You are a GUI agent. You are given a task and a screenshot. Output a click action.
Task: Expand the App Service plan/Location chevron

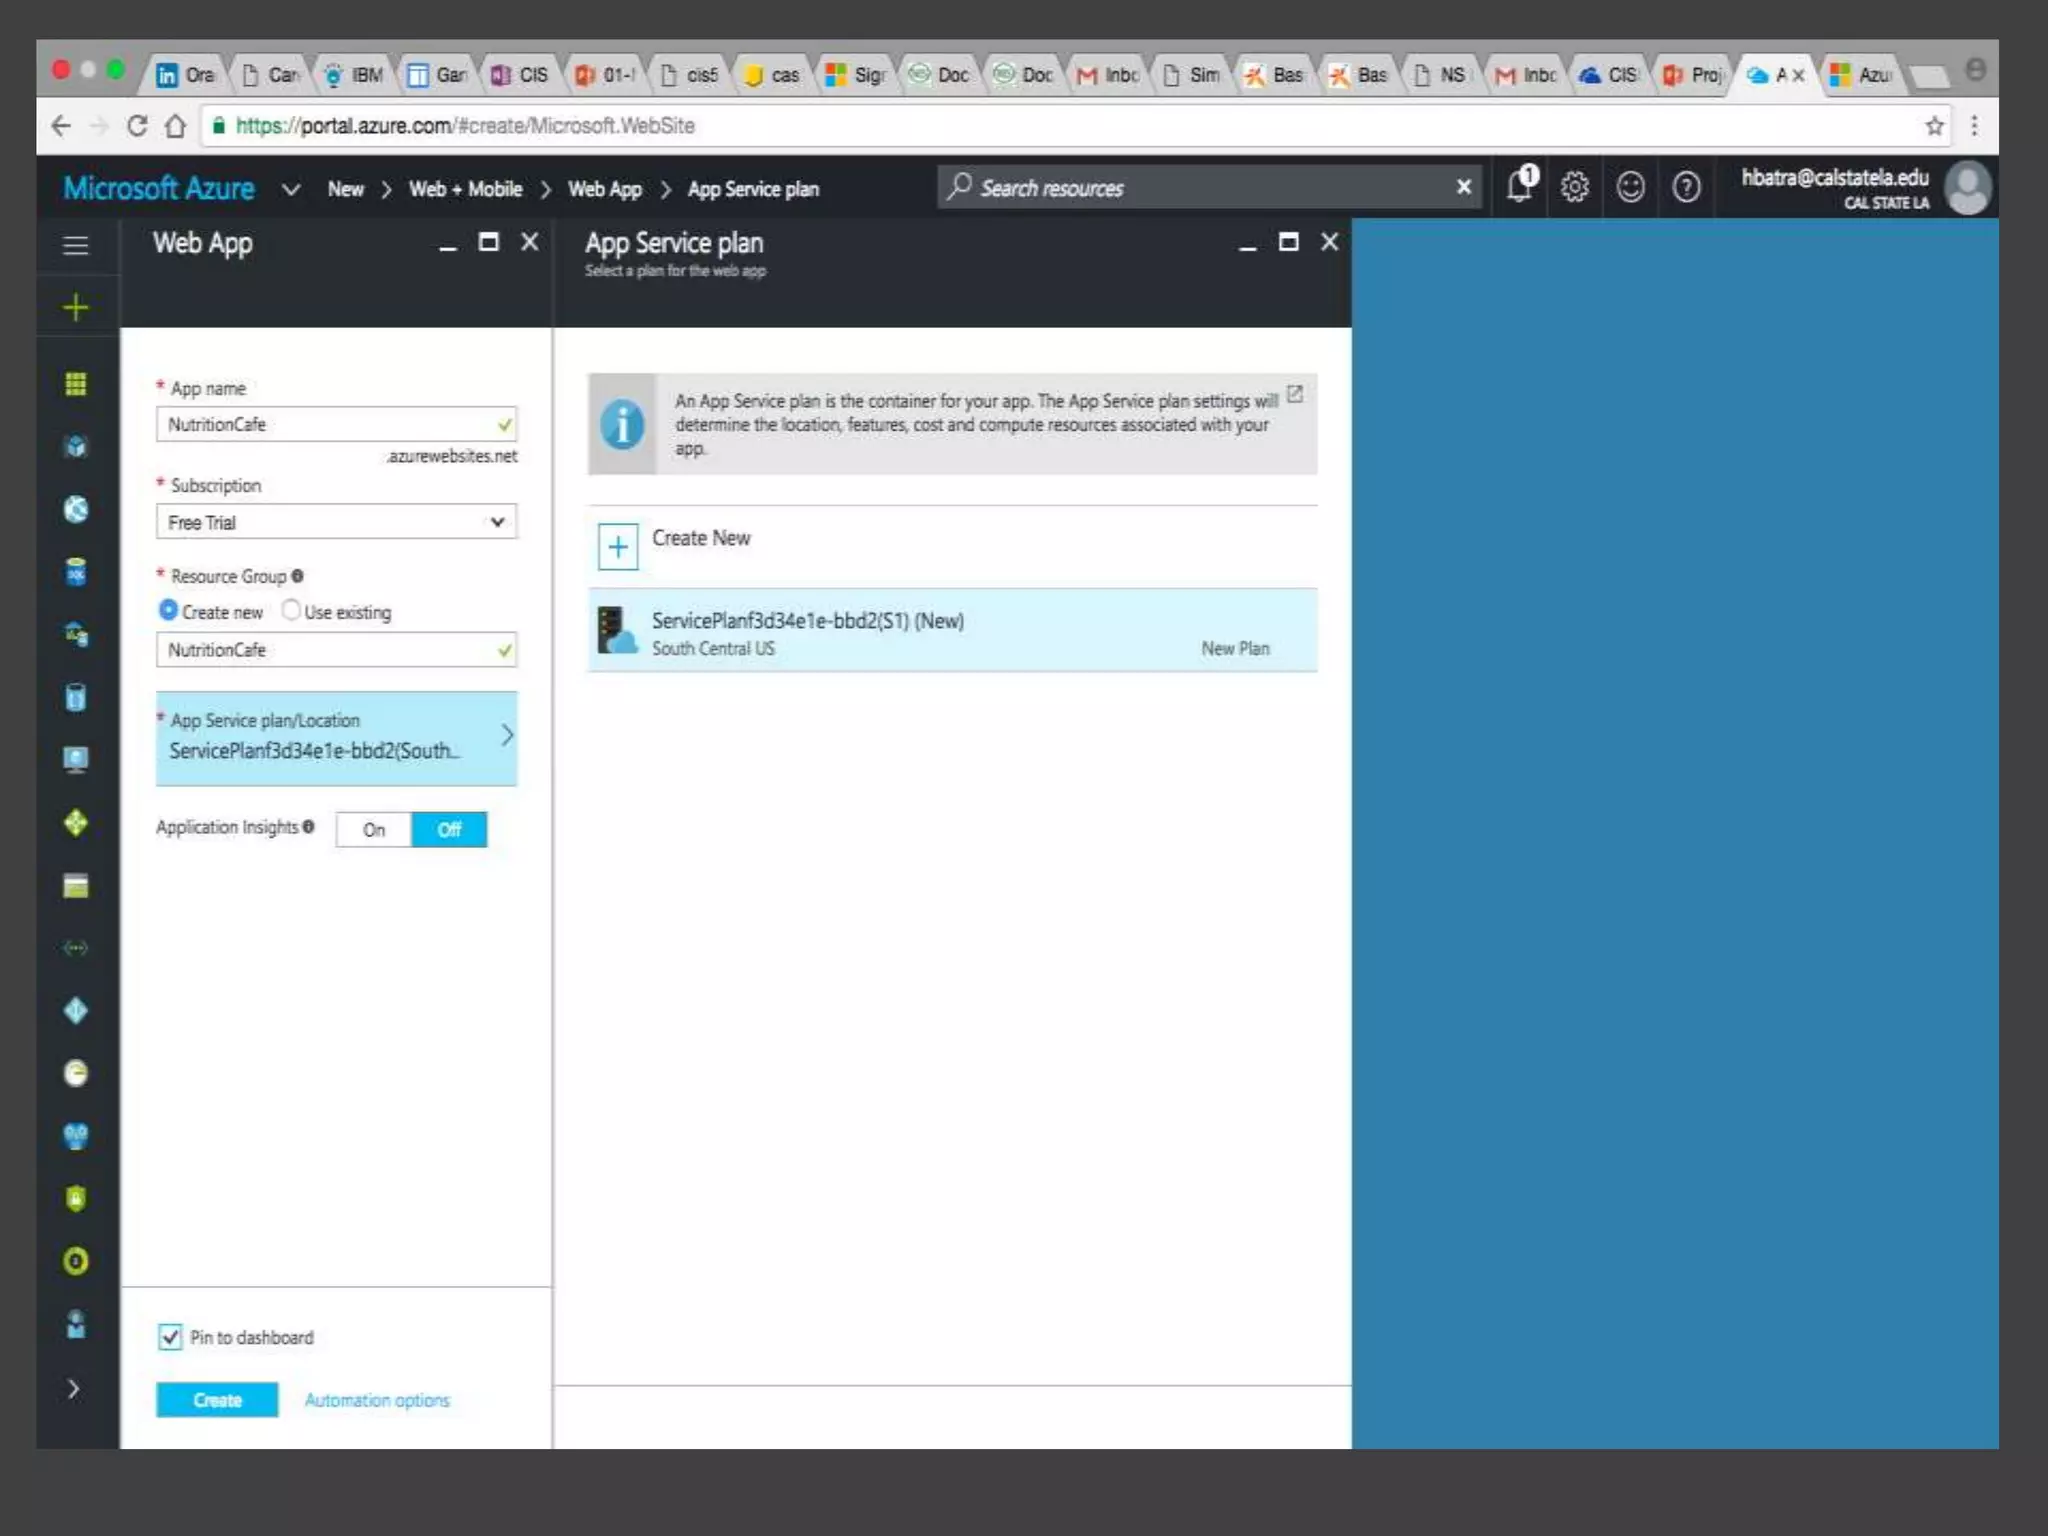point(507,736)
